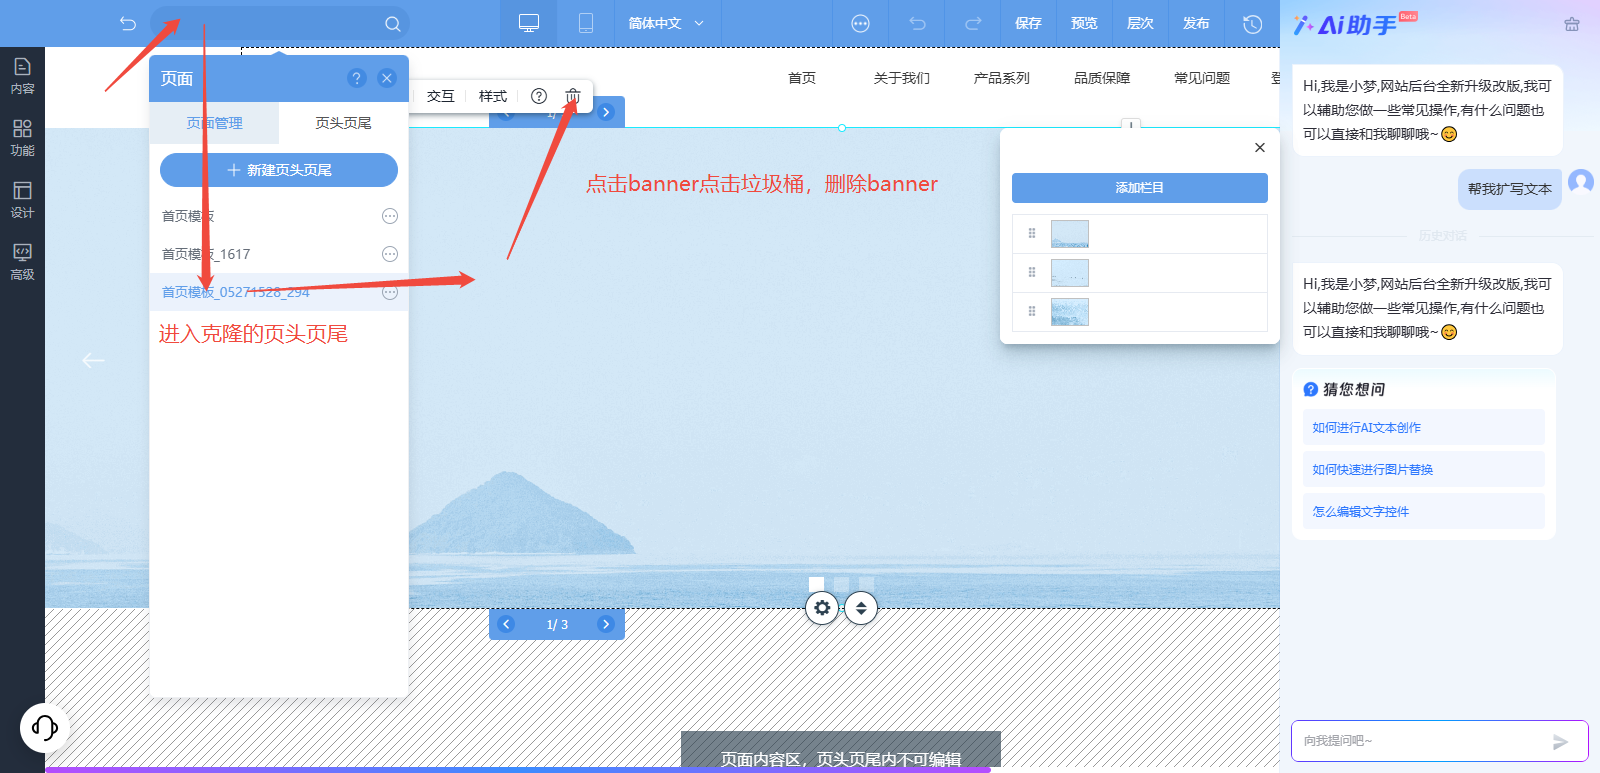This screenshot has width=1600, height=773.
Task: Open suggestion 如何快速进行图片替换
Action: pos(1423,469)
